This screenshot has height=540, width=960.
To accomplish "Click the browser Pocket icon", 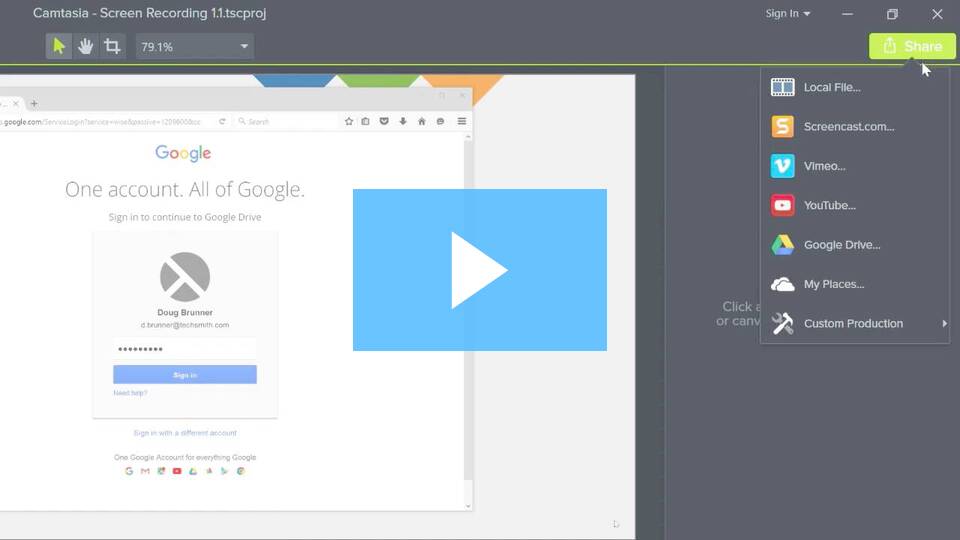I will tap(384, 121).
